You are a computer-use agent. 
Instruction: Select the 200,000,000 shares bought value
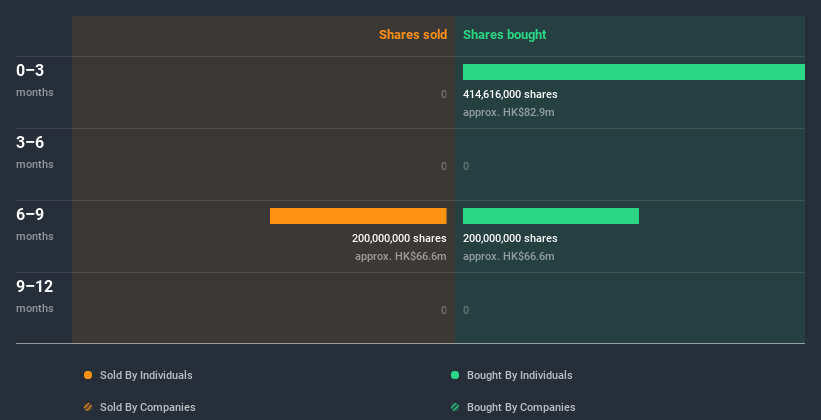click(510, 238)
